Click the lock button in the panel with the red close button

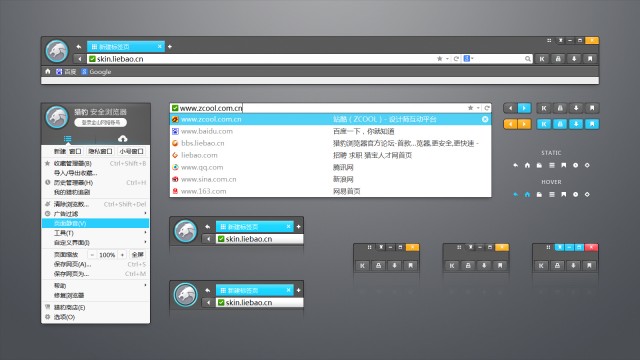(557, 265)
